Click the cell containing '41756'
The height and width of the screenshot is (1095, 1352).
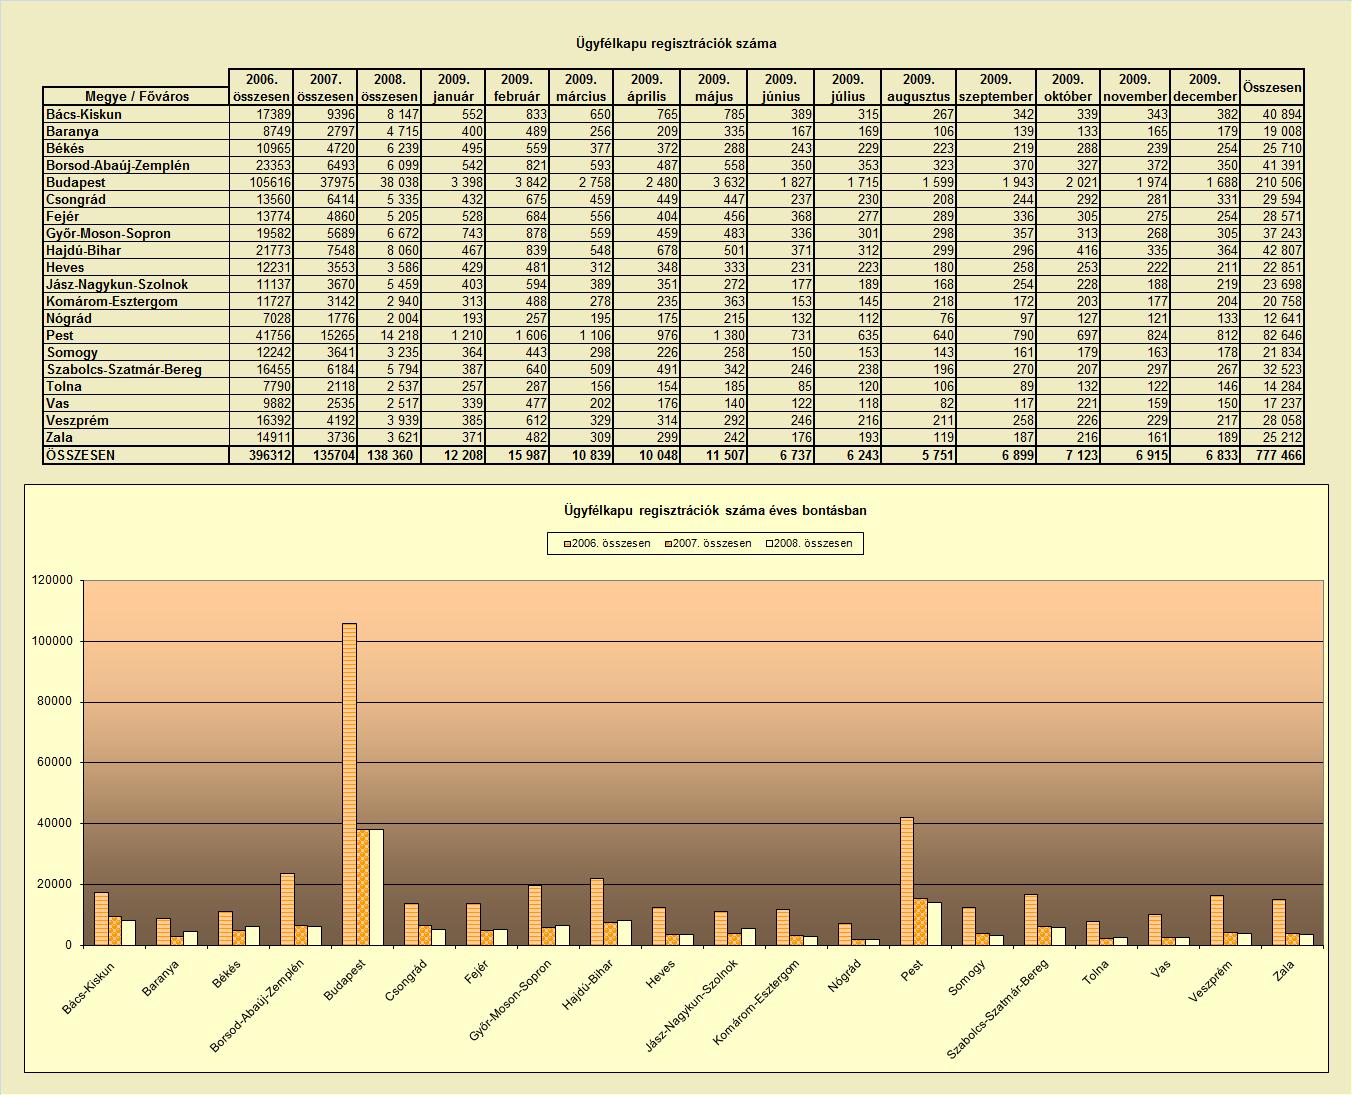[261, 335]
